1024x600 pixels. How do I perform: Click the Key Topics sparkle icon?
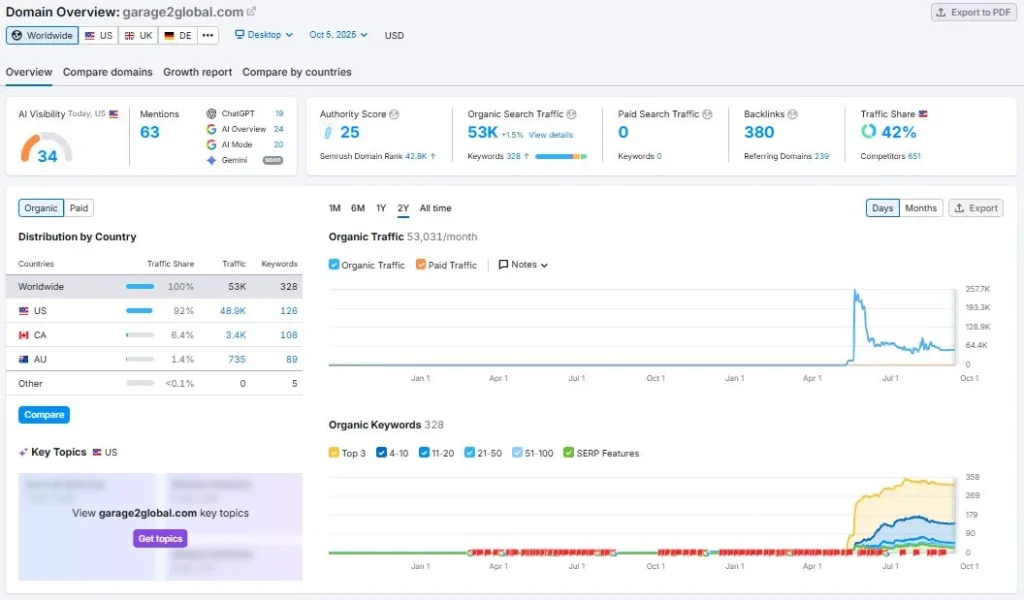(x=23, y=452)
